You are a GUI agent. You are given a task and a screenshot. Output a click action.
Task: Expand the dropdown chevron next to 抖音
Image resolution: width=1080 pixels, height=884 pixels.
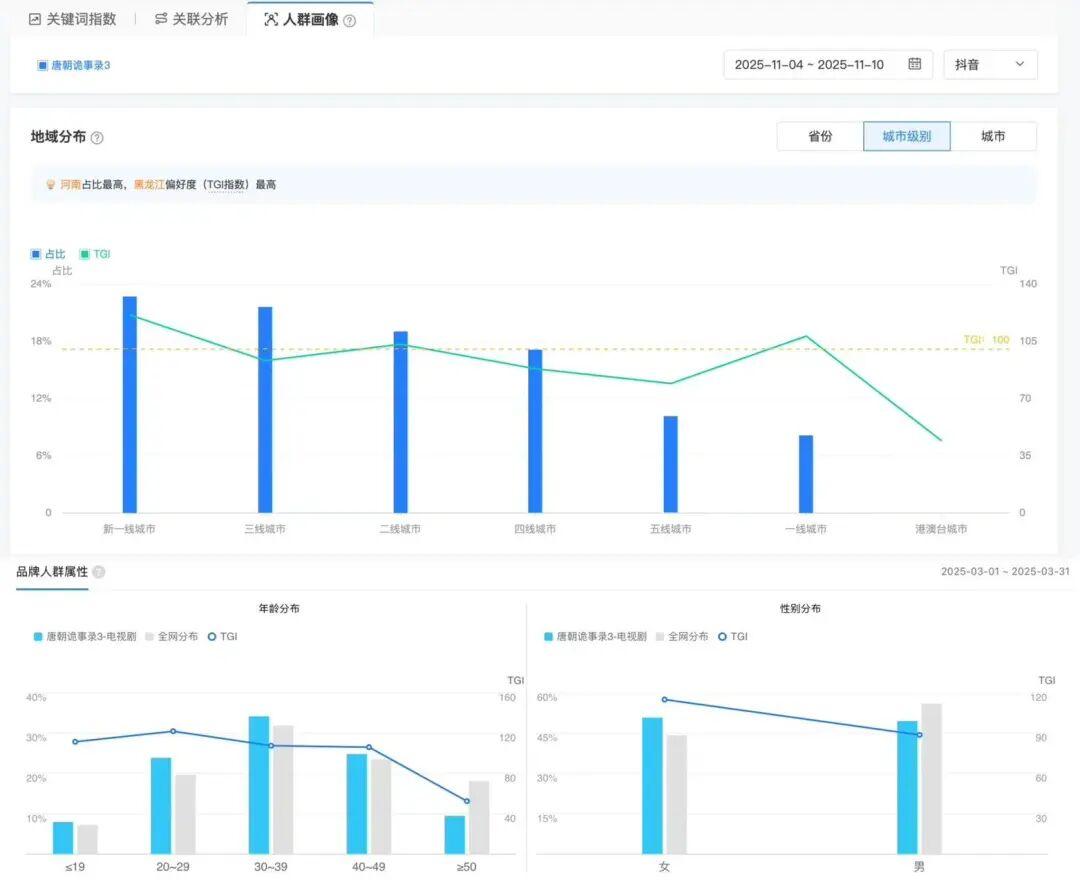pos(1020,64)
